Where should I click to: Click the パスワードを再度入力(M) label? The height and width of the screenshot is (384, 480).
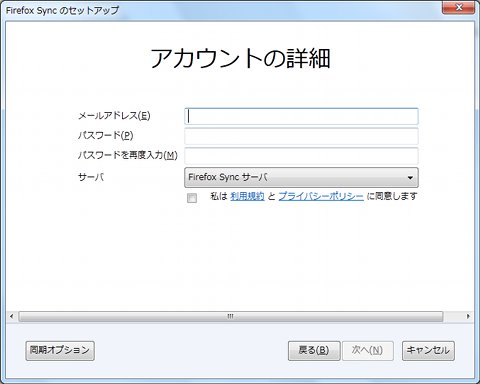click(128, 155)
